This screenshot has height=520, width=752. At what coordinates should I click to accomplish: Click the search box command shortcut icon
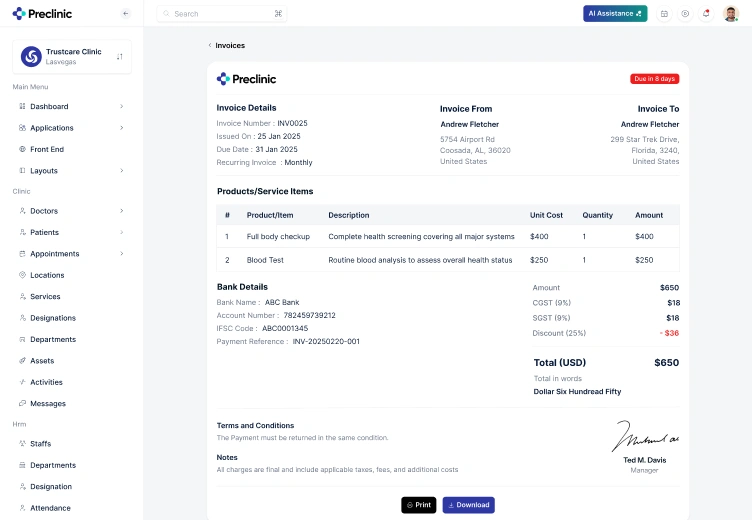point(278,14)
